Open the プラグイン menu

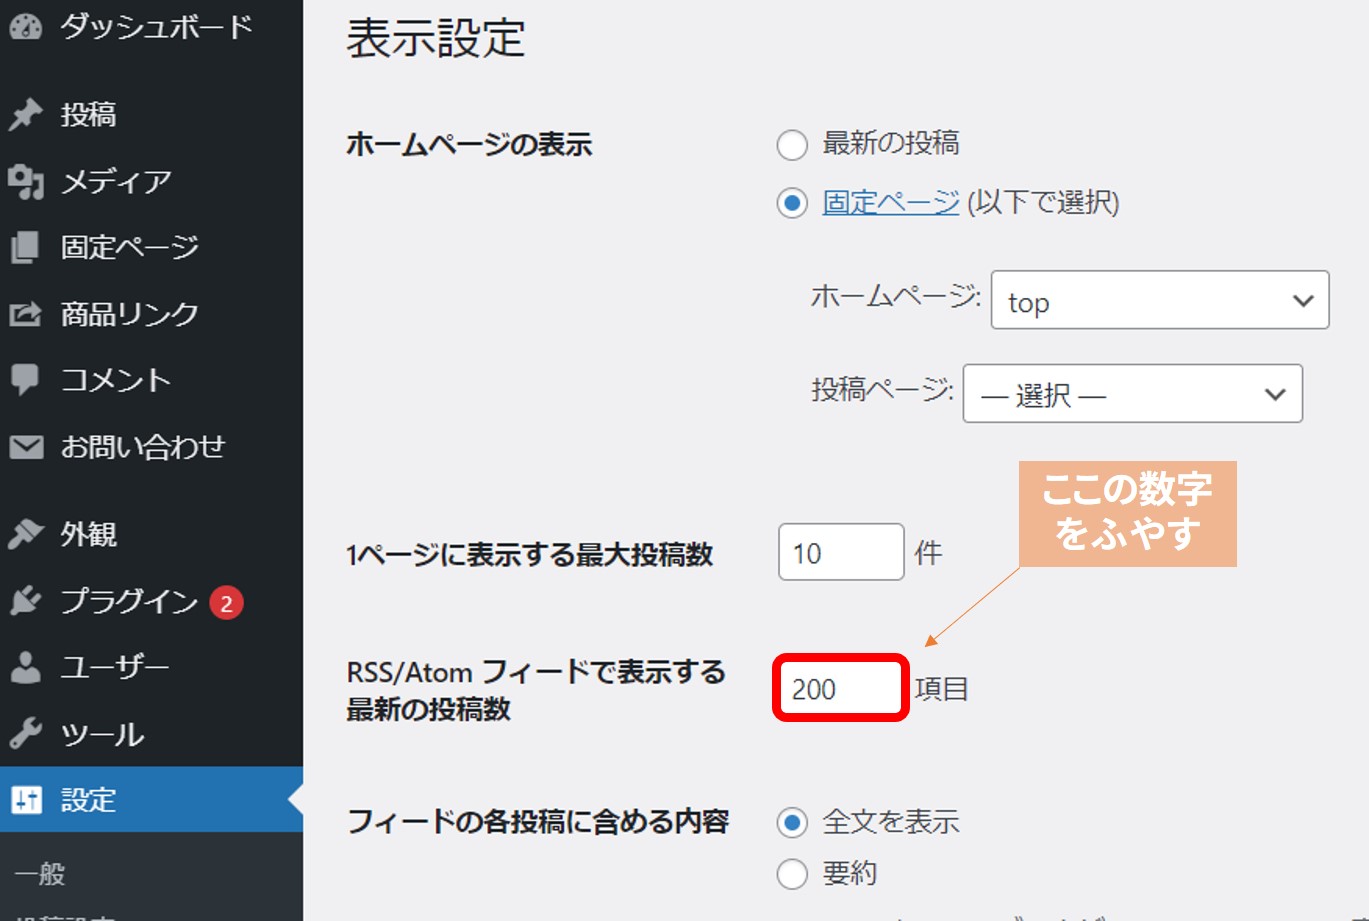(129, 601)
